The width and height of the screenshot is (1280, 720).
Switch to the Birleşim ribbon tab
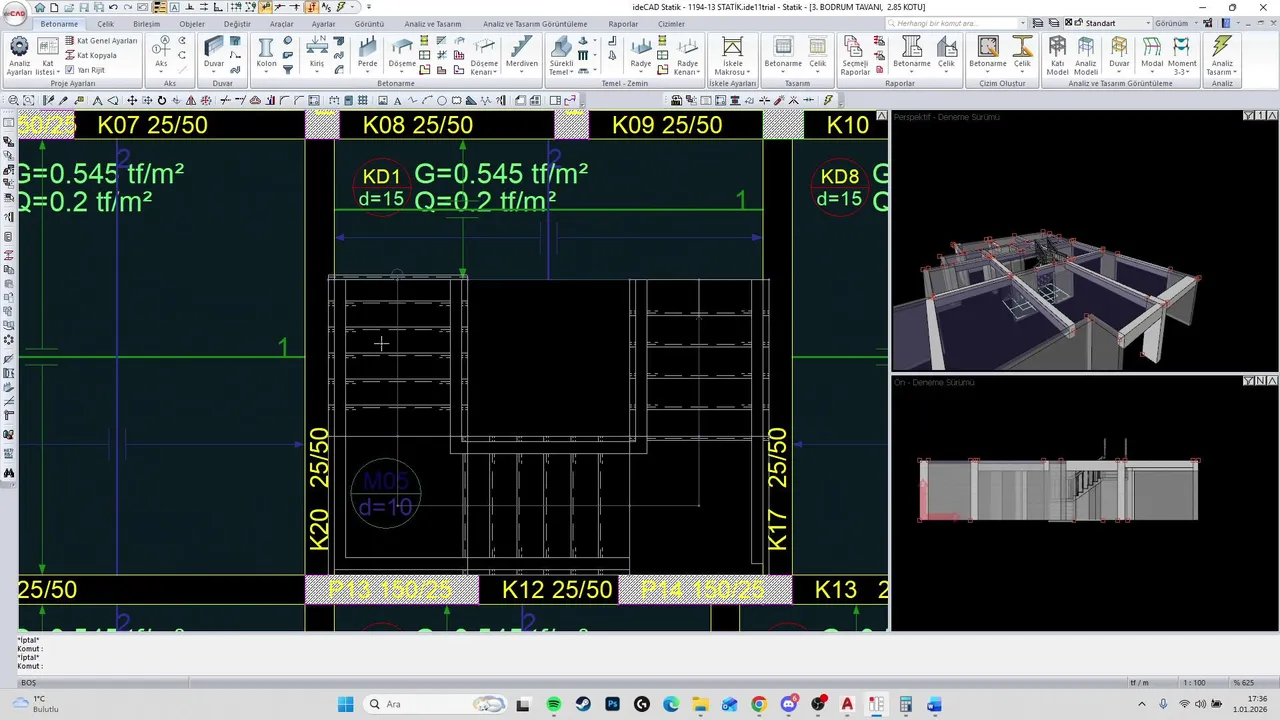pos(146,23)
